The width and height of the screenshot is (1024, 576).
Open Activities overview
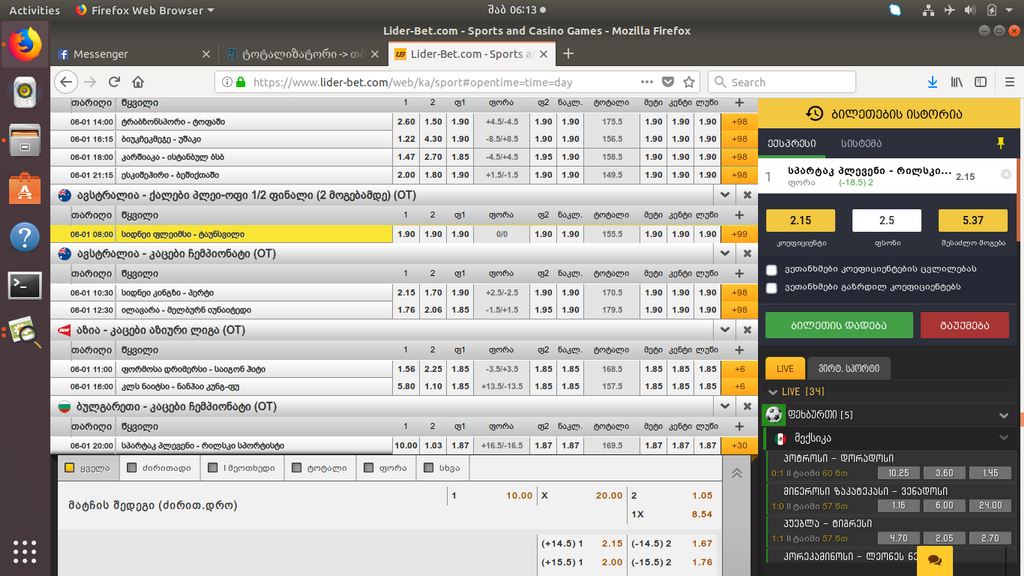pyautogui.click(x=34, y=10)
